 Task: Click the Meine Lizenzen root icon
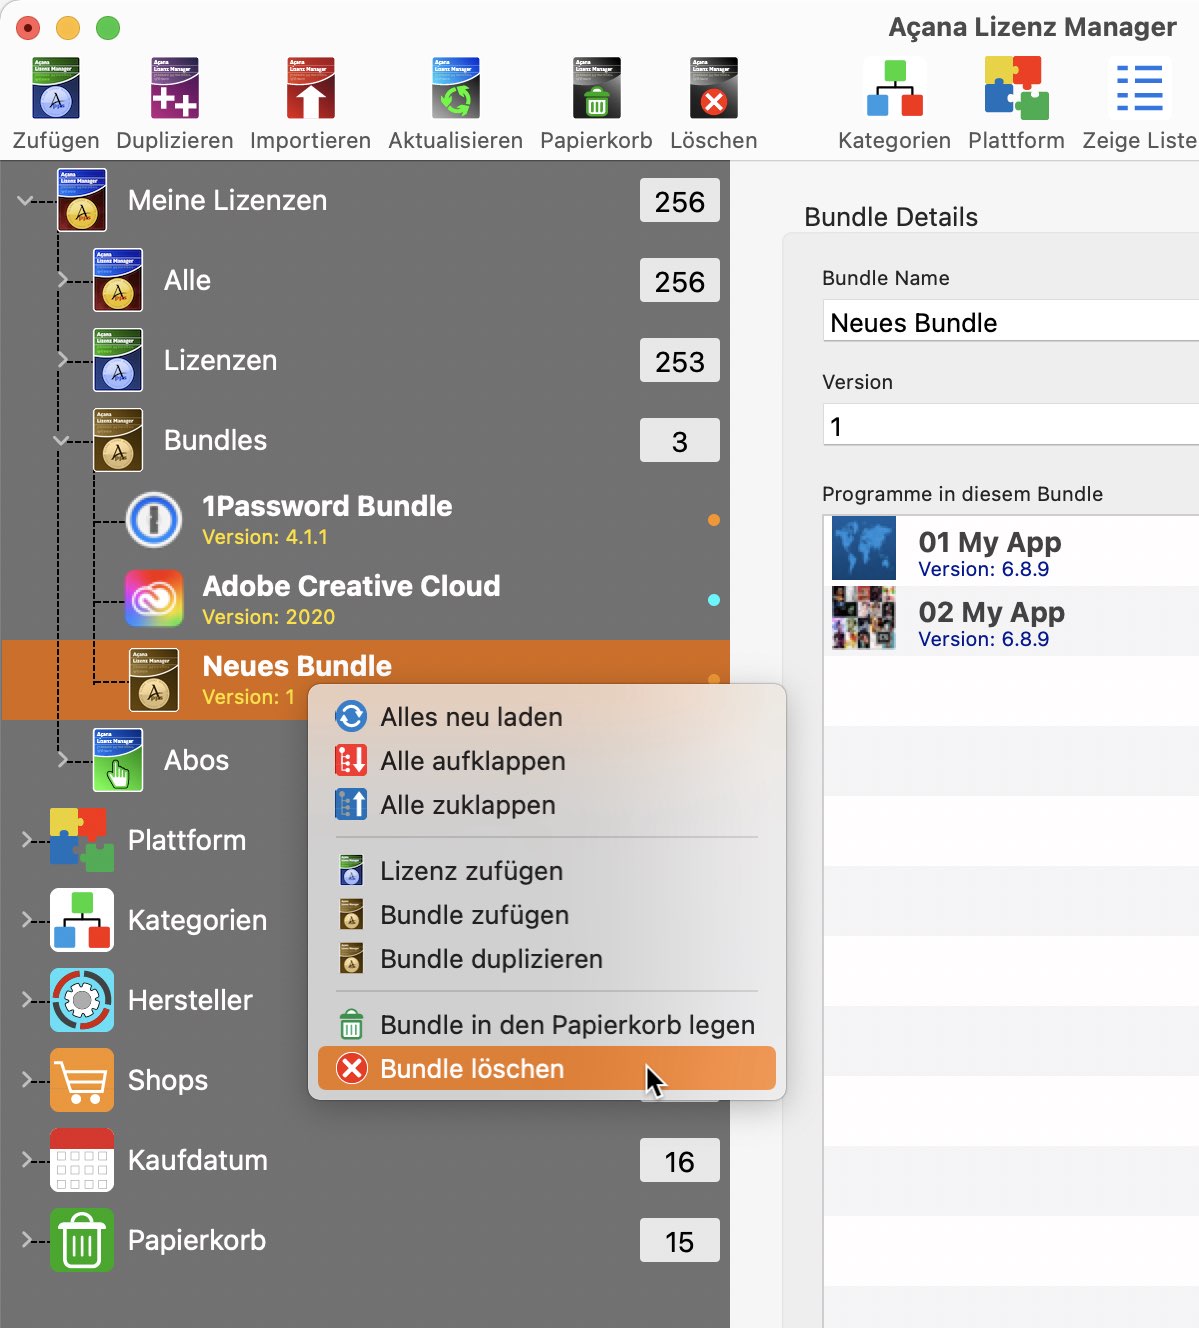pyautogui.click(x=82, y=200)
